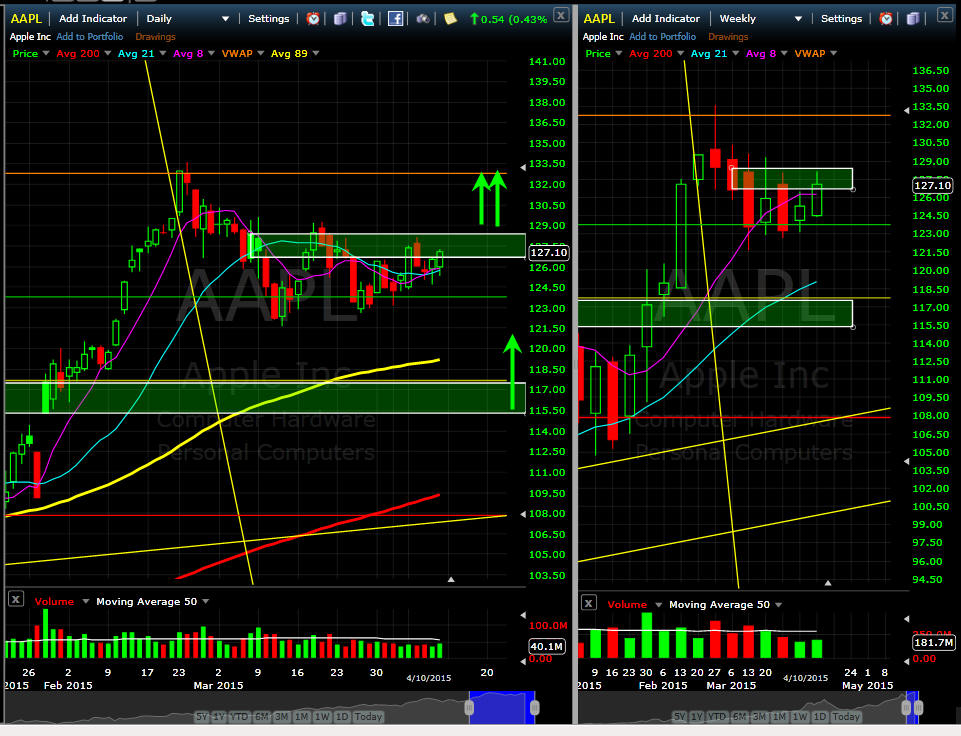The image size is (961, 736).
Task: Expand Avg 200 options arrow in Daily chart
Action: pos(108,53)
